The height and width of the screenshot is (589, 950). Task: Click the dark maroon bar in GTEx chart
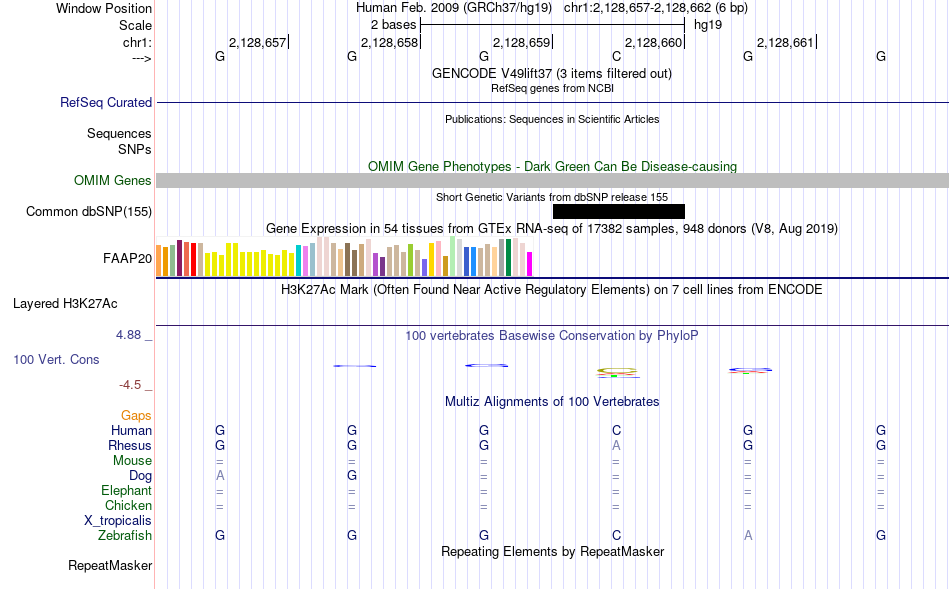pos(179,258)
